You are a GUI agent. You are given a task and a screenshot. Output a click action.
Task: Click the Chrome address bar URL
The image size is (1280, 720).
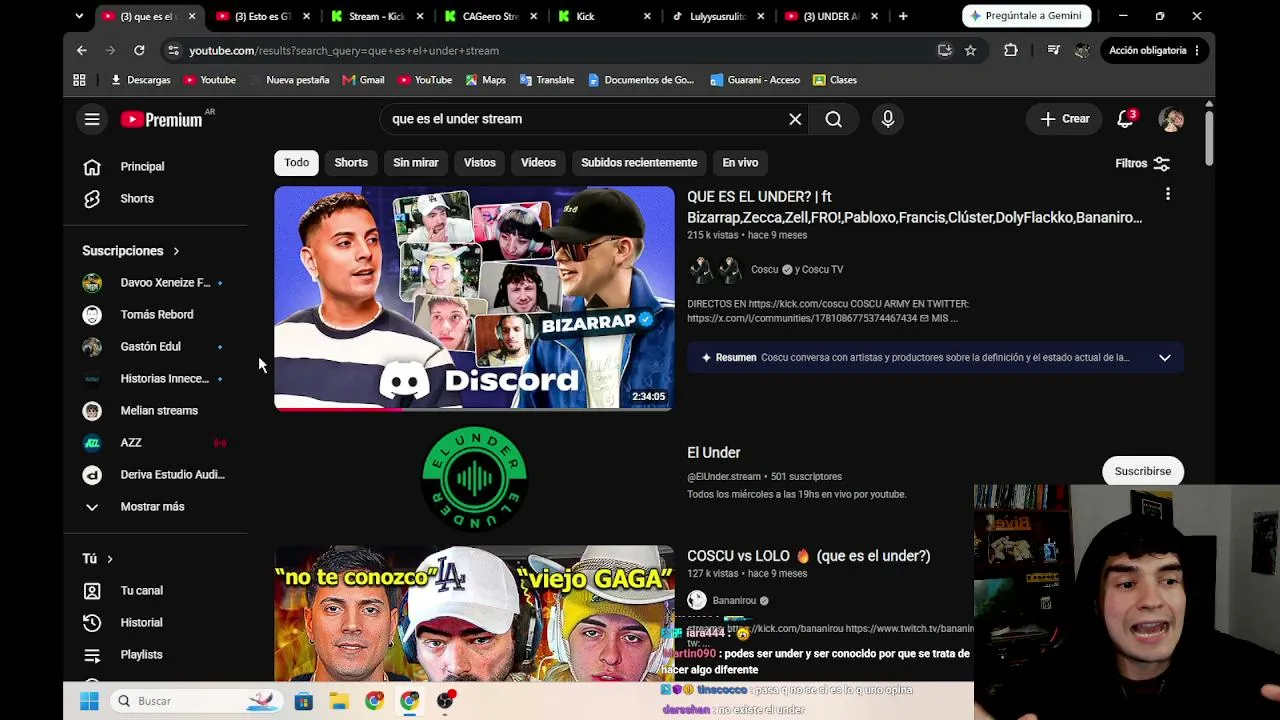(x=344, y=50)
